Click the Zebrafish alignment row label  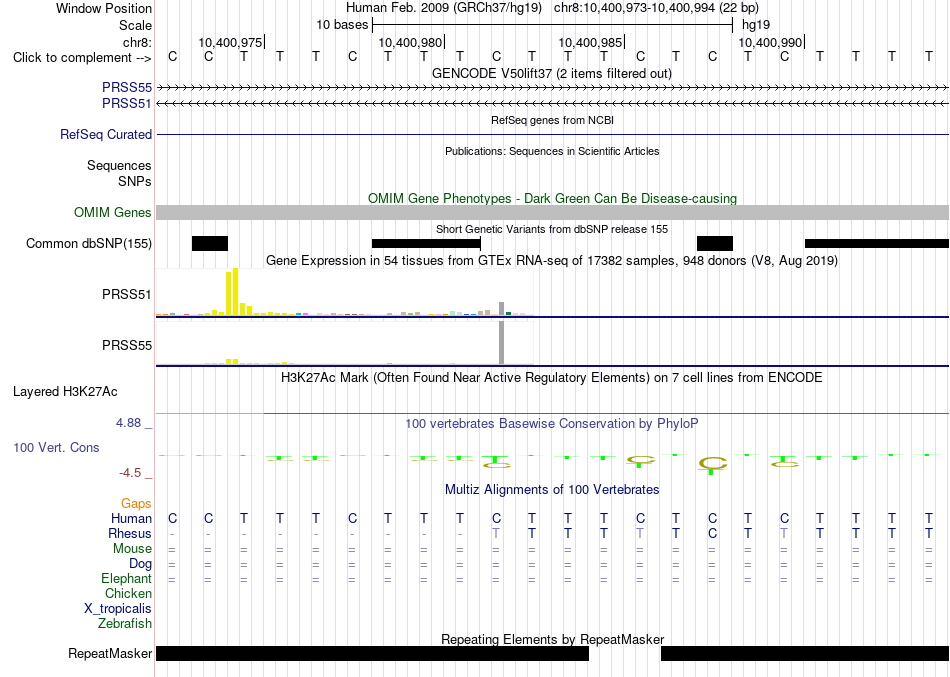(x=125, y=624)
